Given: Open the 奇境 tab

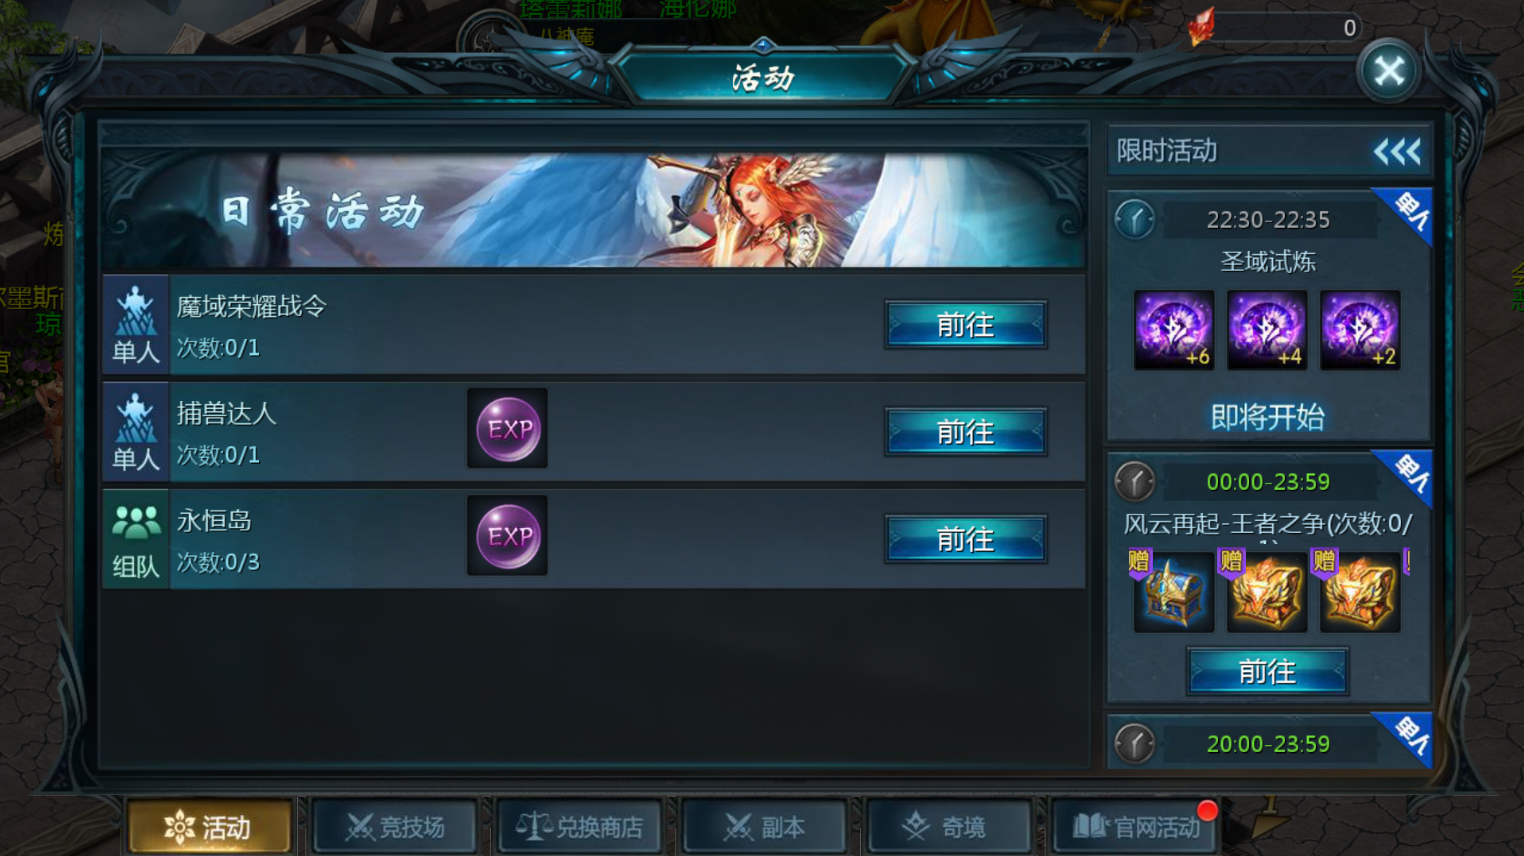Looking at the screenshot, I should [949, 827].
